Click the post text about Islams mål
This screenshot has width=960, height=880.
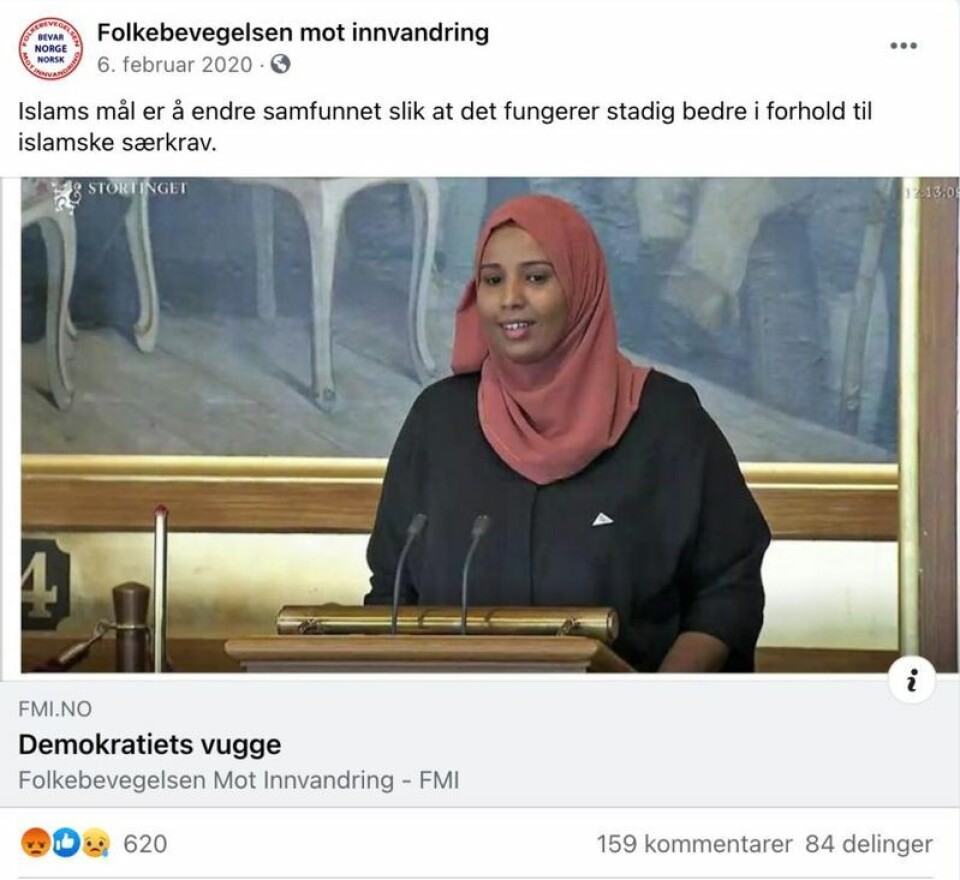click(x=444, y=127)
